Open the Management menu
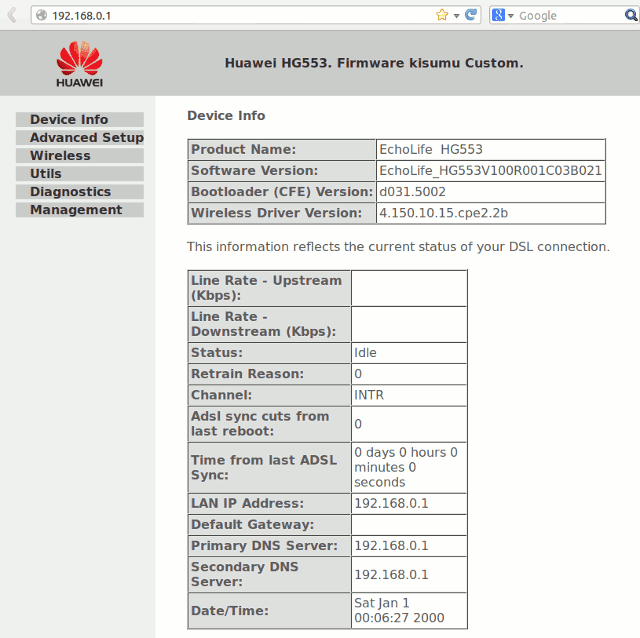The image size is (640, 638). pyautogui.click(x=80, y=209)
